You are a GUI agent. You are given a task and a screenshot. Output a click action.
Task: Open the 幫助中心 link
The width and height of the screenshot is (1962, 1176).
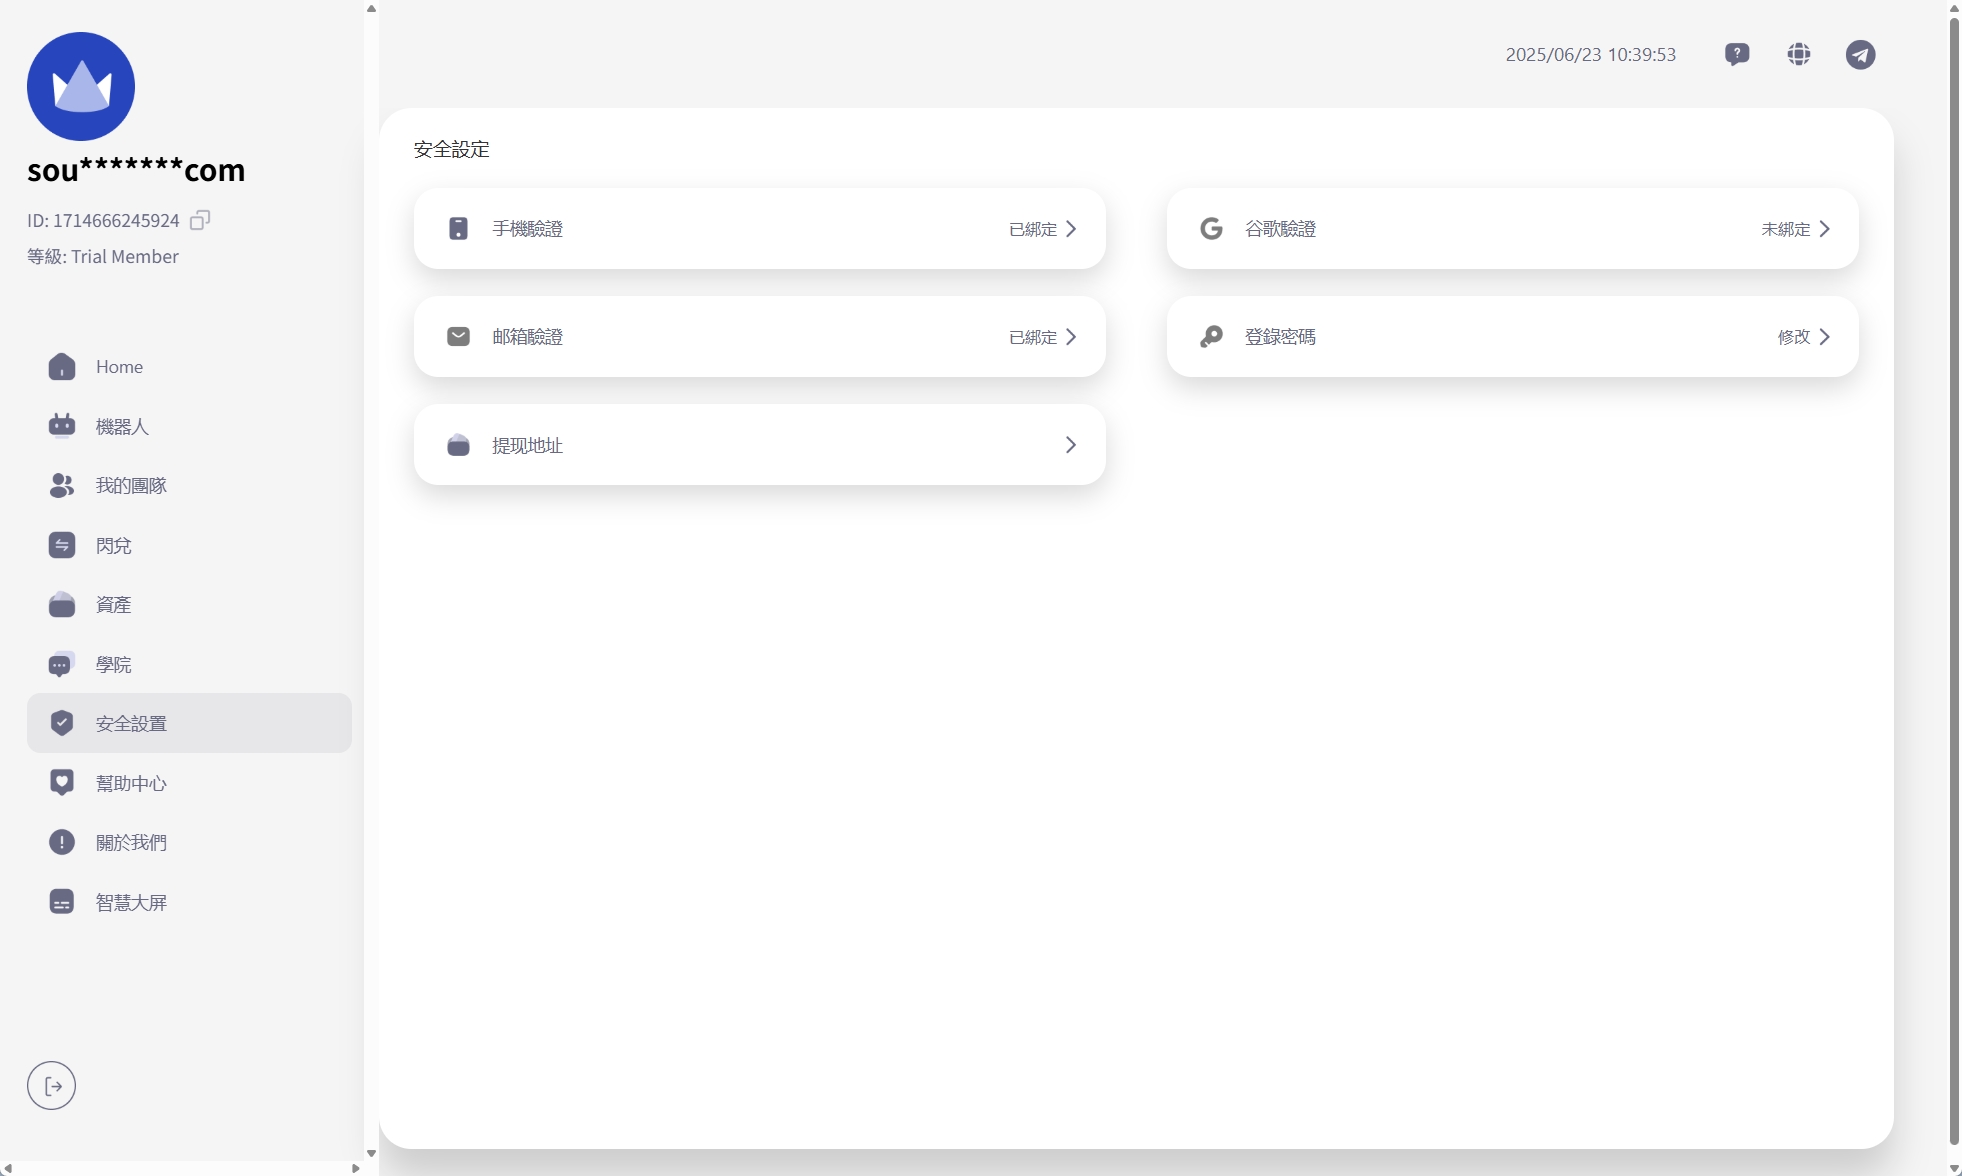pyautogui.click(x=131, y=783)
